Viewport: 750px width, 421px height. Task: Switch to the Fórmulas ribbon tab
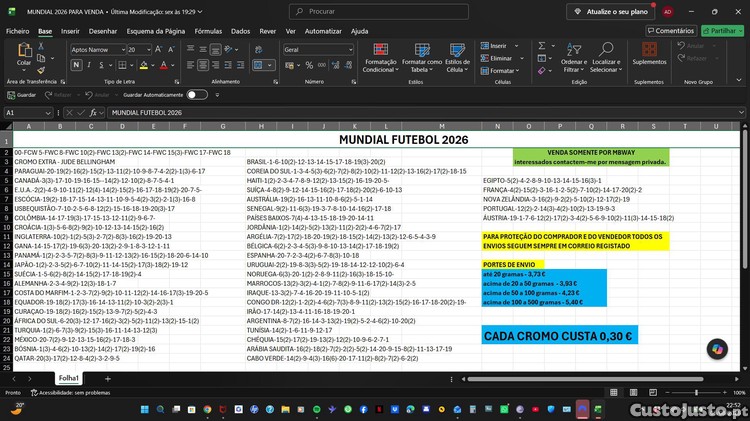(208, 31)
